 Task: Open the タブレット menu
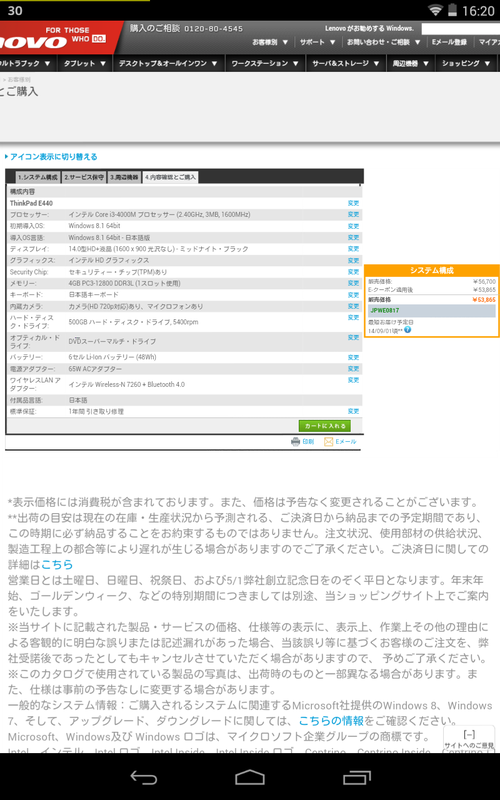(84, 63)
